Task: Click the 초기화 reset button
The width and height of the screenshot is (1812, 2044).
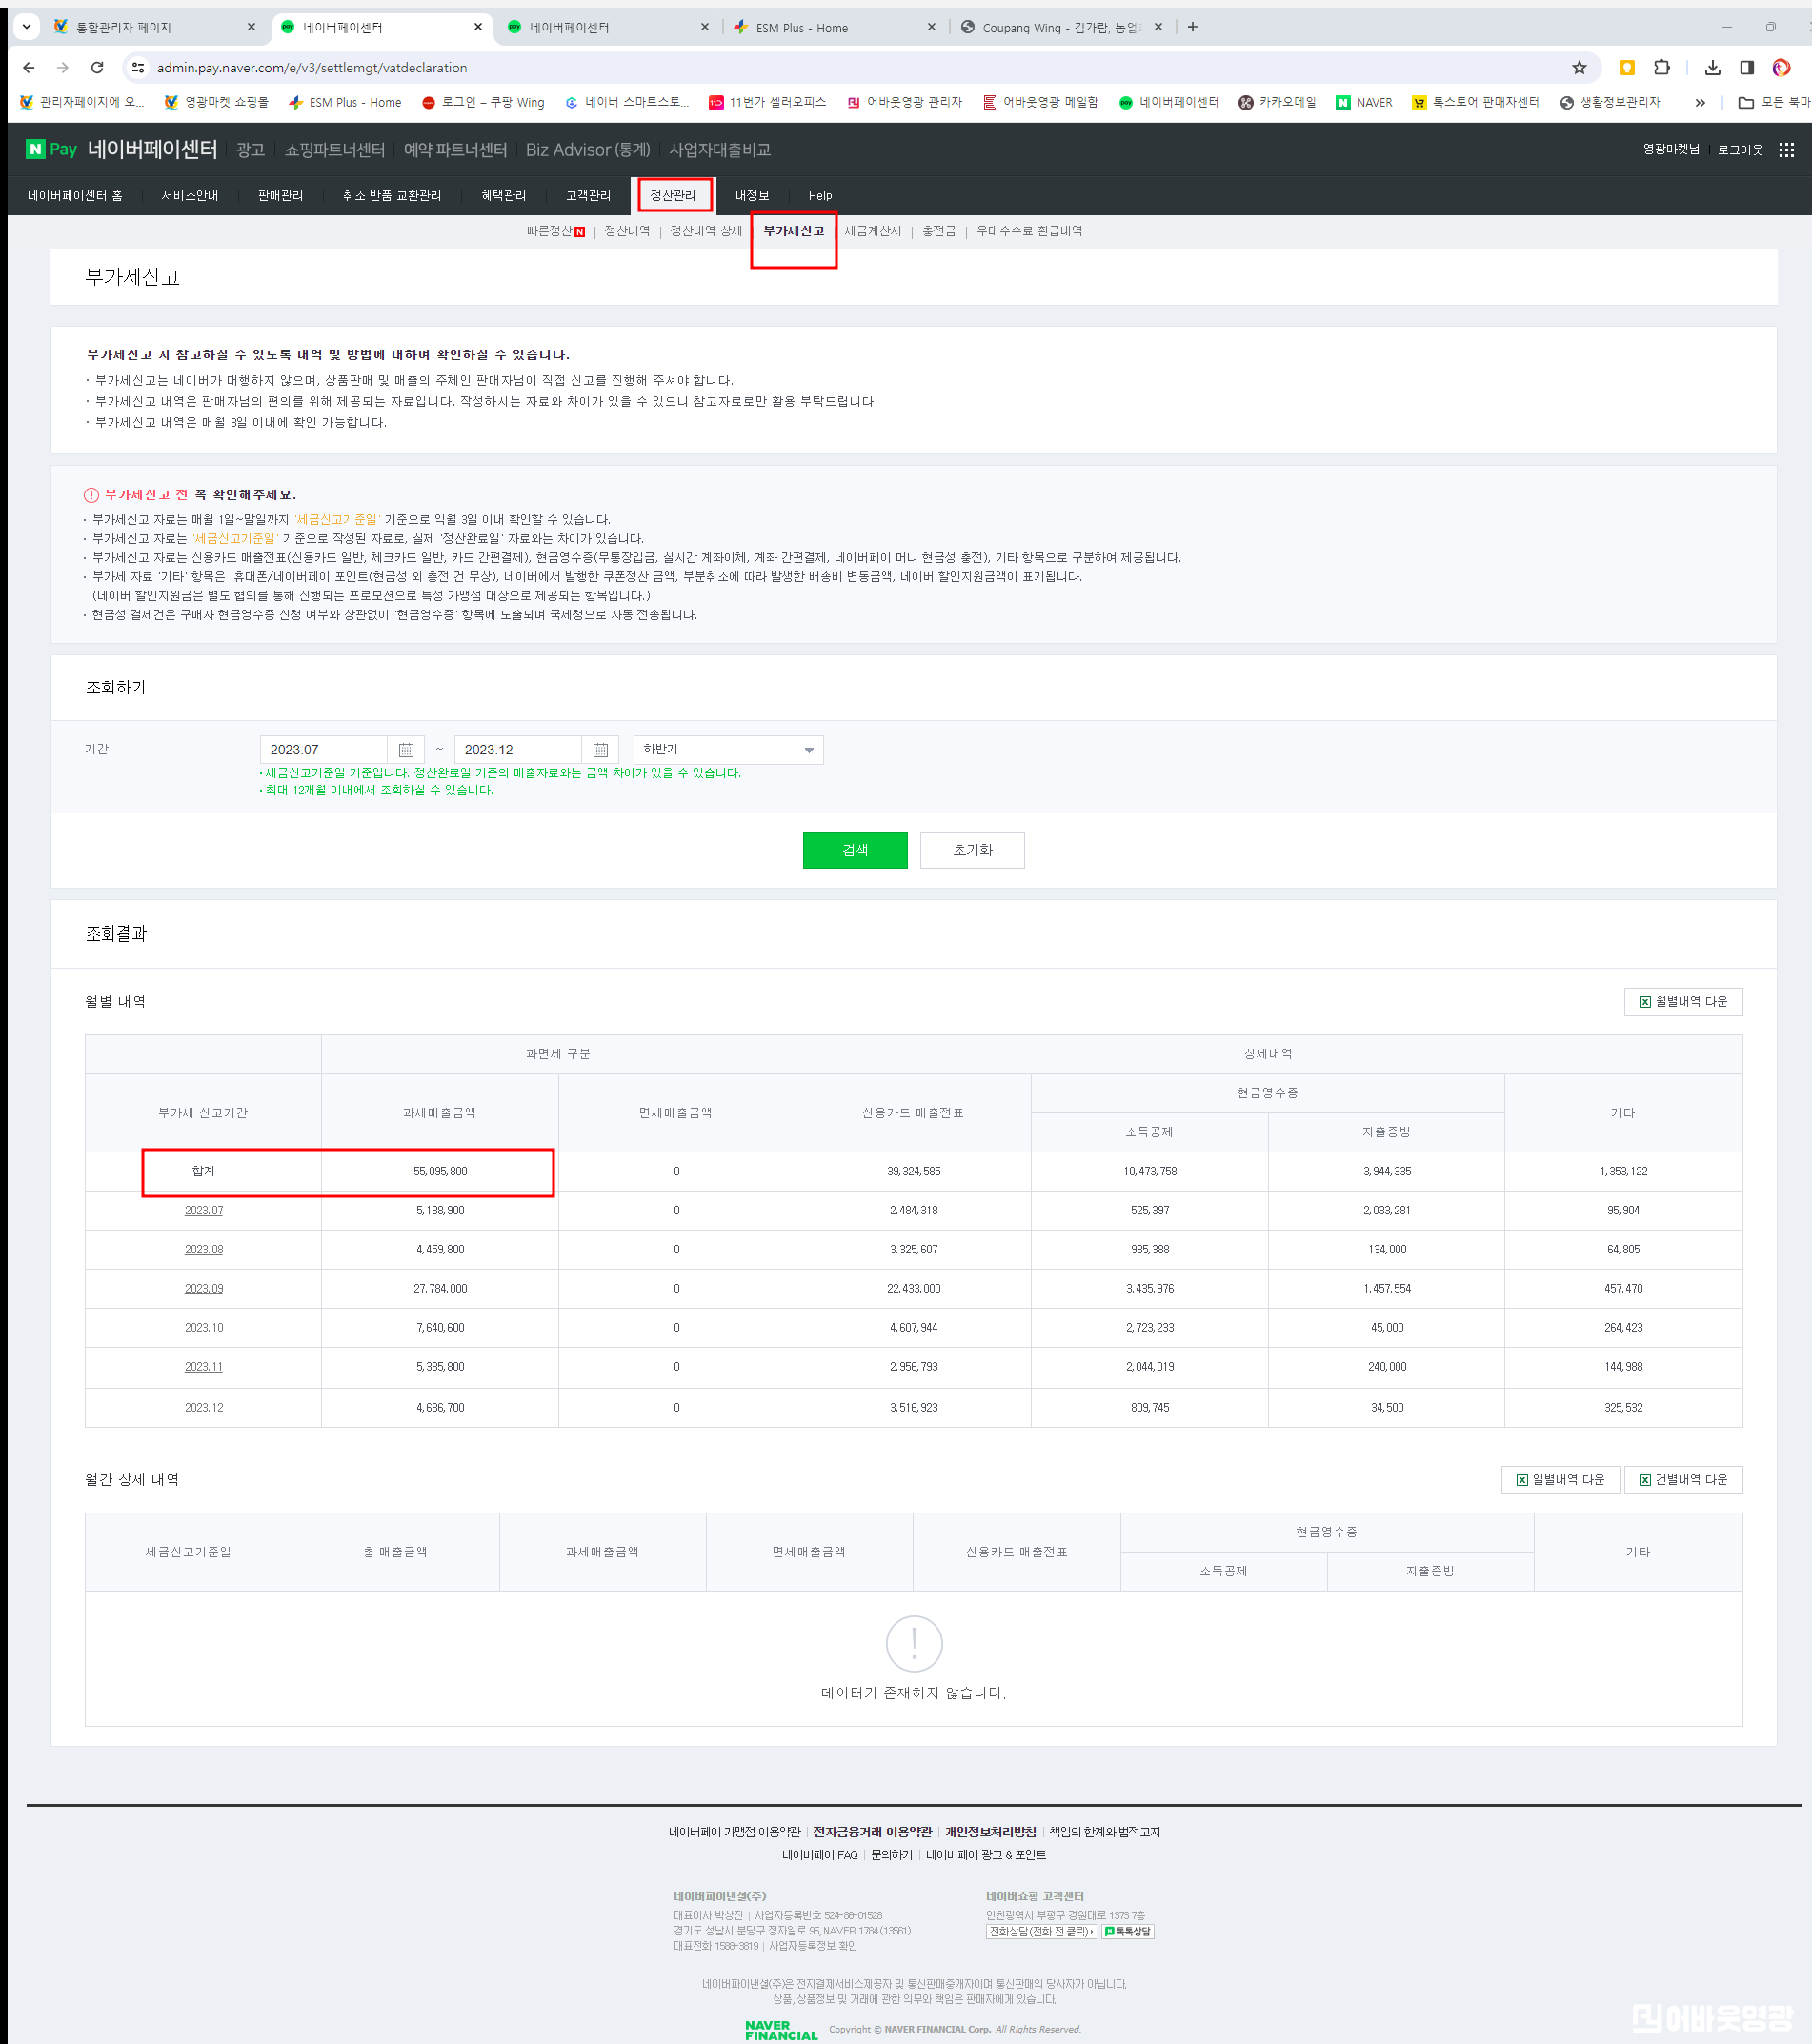Action: click(x=971, y=850)
